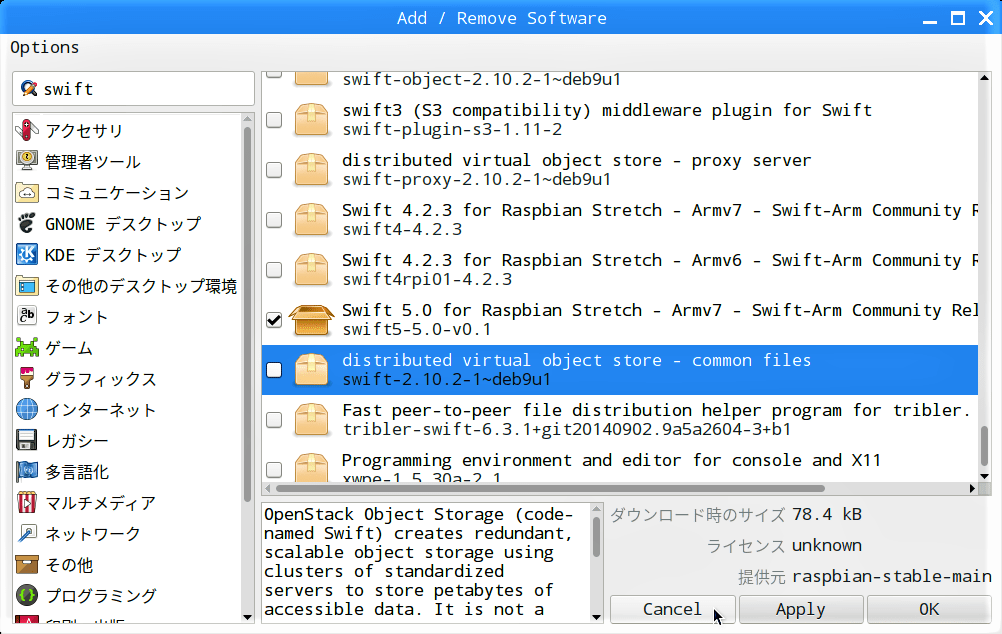Click the package list vertical scrollbar thumb
This screenshot has width=1002, height=634.
point(984,445)
